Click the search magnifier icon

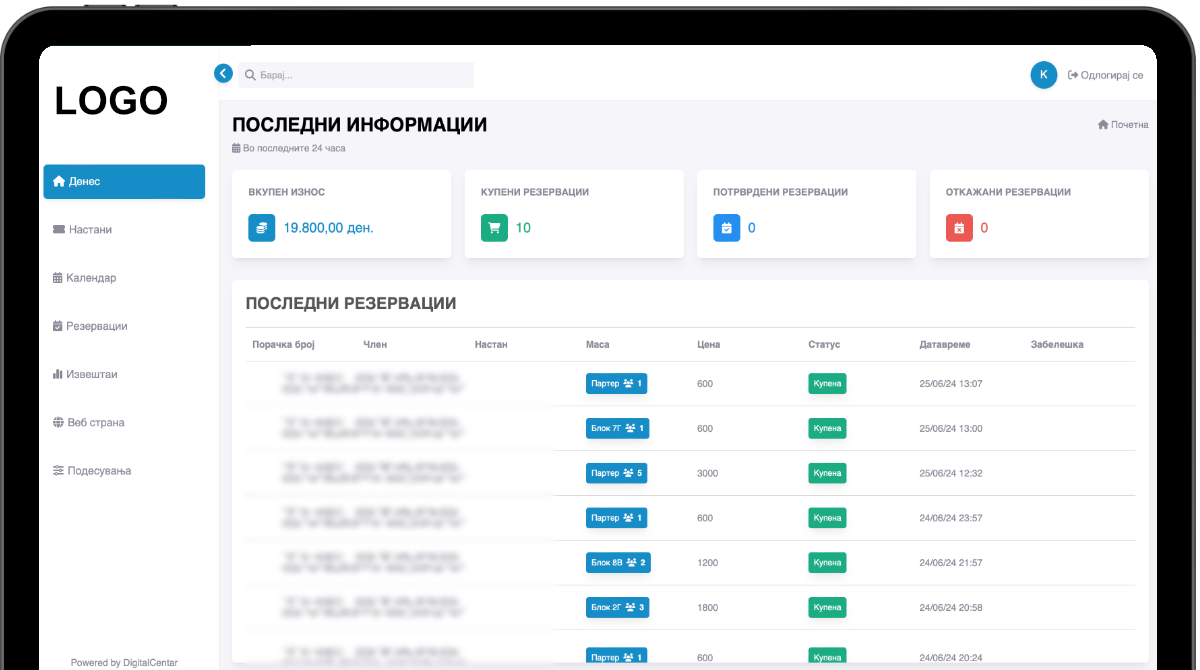[x=250, y=75]
